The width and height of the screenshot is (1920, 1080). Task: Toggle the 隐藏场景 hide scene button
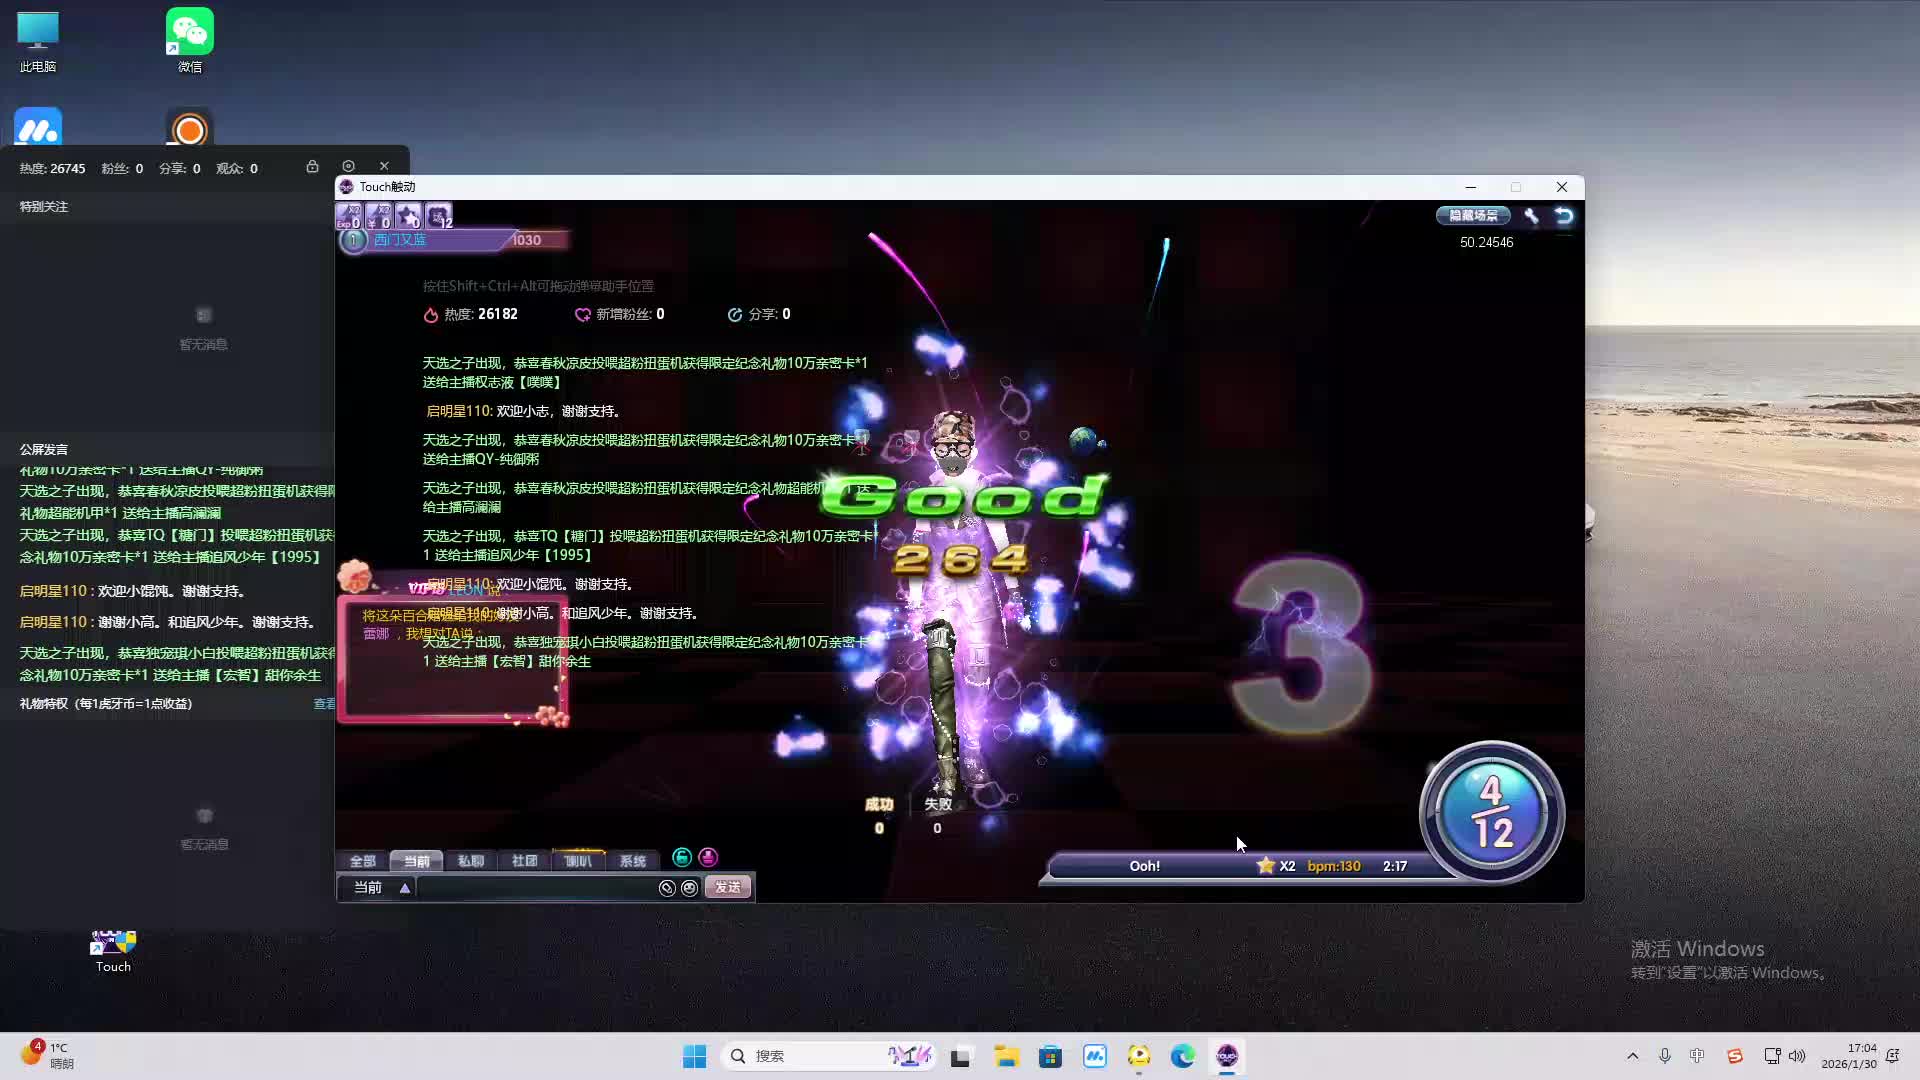[x=1473, y=216]
